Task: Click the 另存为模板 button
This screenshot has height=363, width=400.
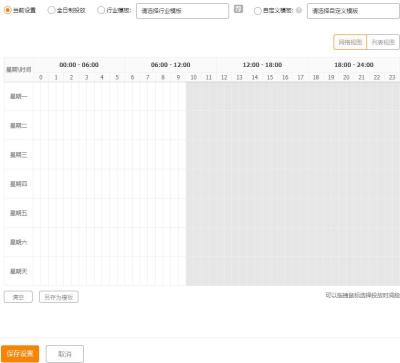Action: coord(59,297)
